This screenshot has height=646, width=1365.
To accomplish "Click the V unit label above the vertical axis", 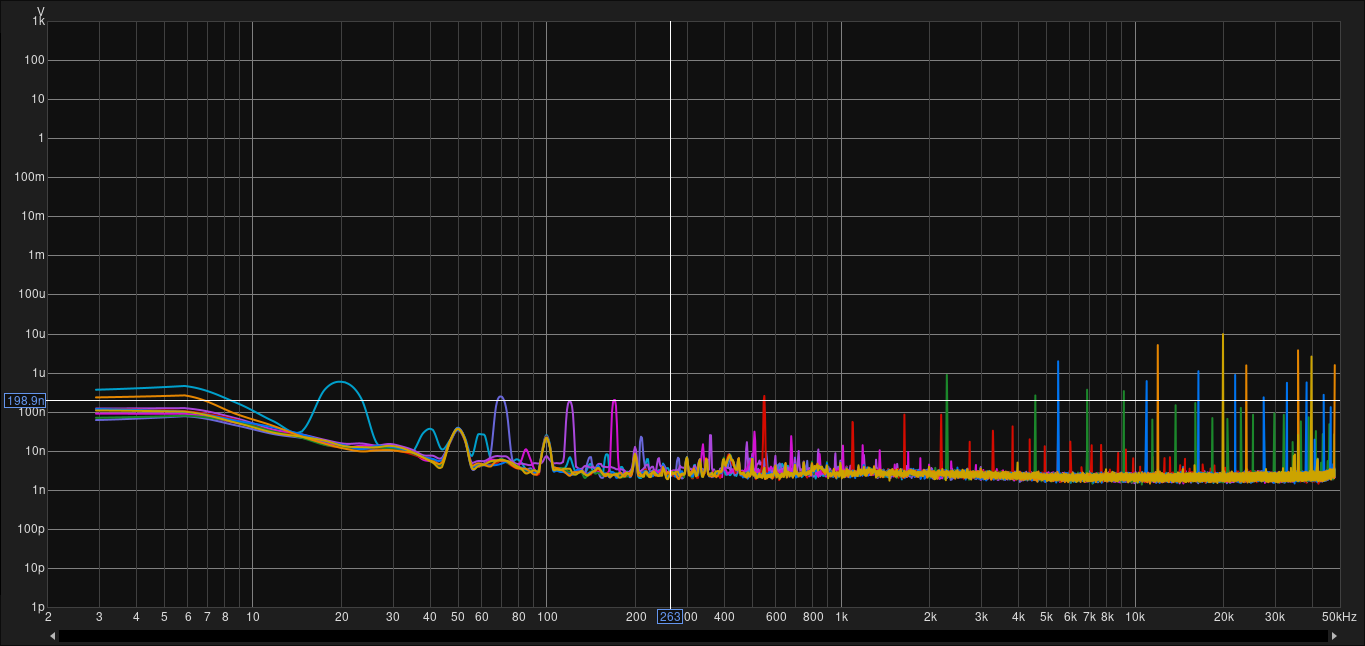I will (x=40, y=11).
